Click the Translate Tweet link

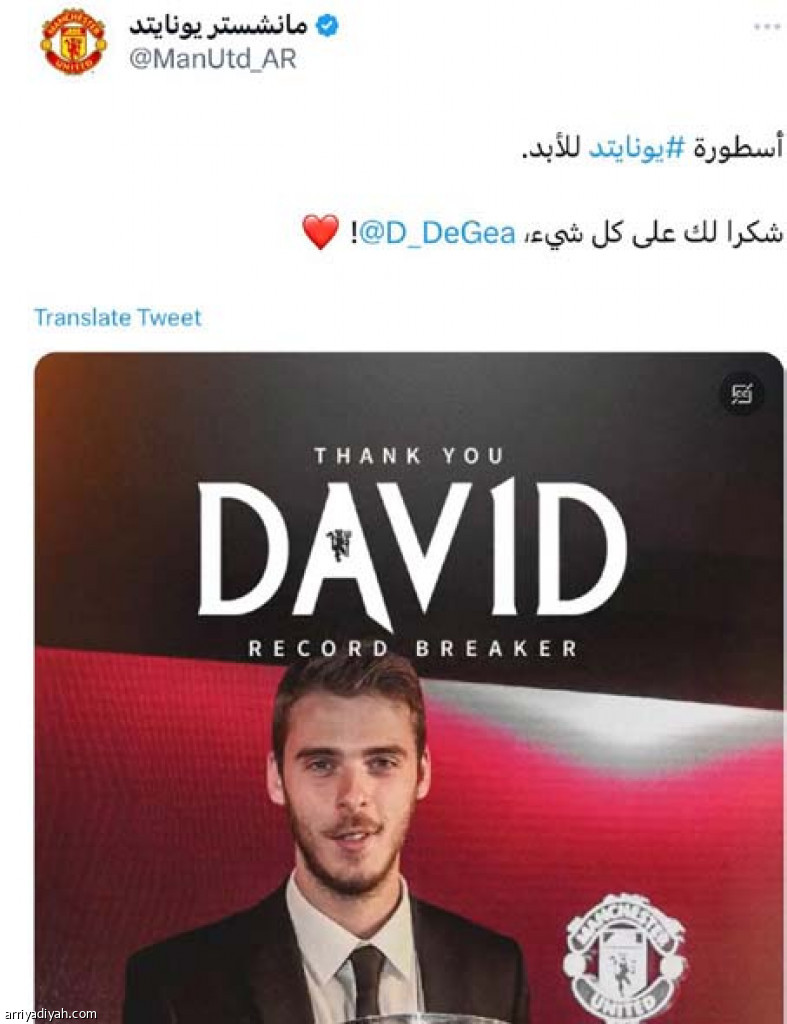118,317
